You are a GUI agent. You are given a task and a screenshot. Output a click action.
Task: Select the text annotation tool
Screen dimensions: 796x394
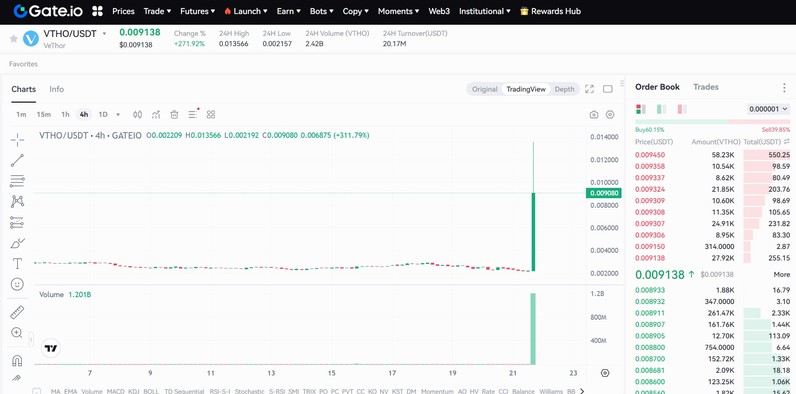[17, 264]
